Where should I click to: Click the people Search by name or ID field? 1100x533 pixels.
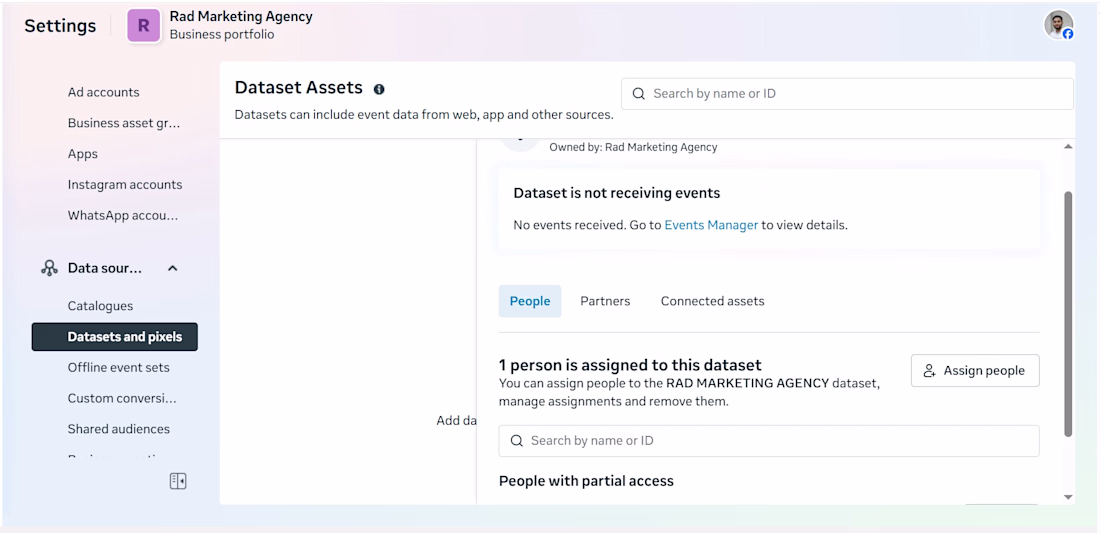[769, 440]
